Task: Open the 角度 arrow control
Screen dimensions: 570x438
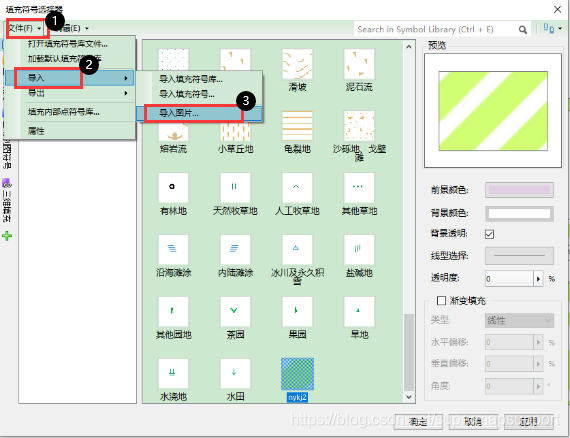Action: pos(538,386)
